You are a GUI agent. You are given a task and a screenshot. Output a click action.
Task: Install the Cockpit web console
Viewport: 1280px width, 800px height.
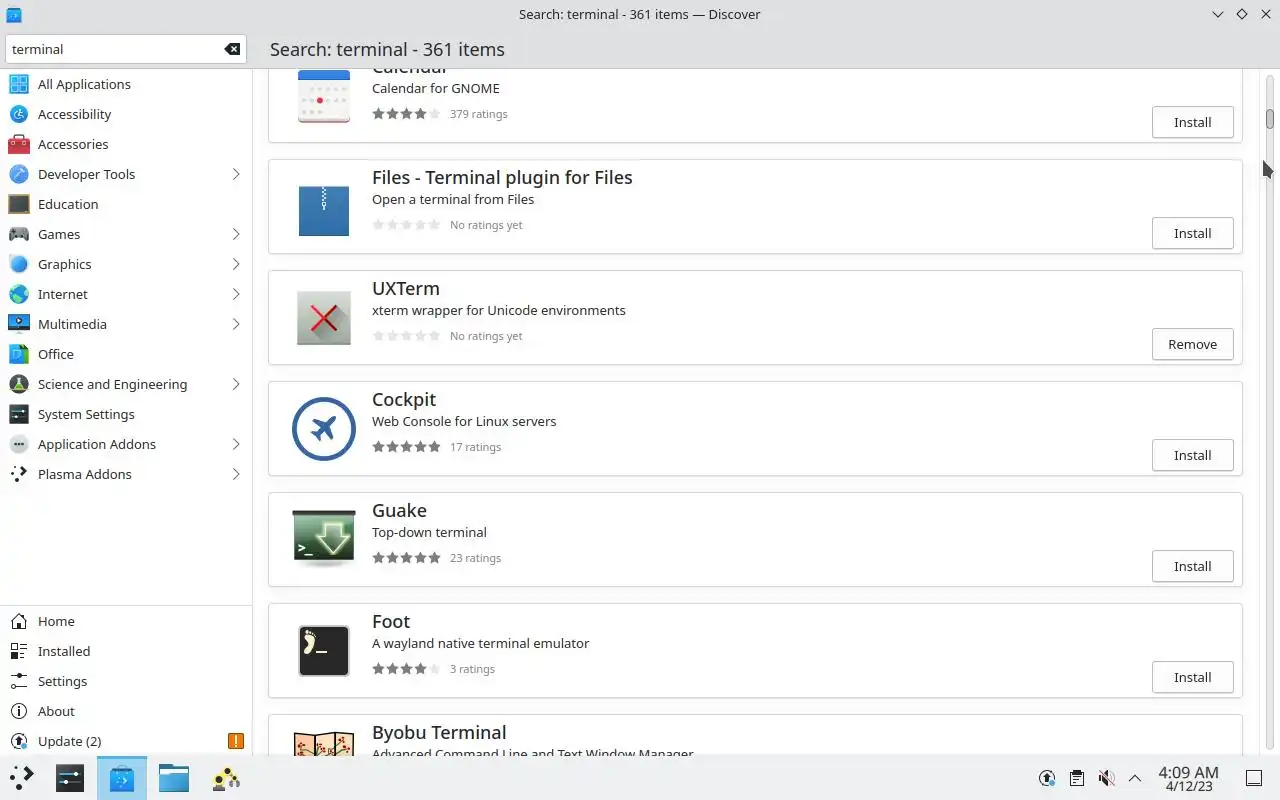(1192, 455)
